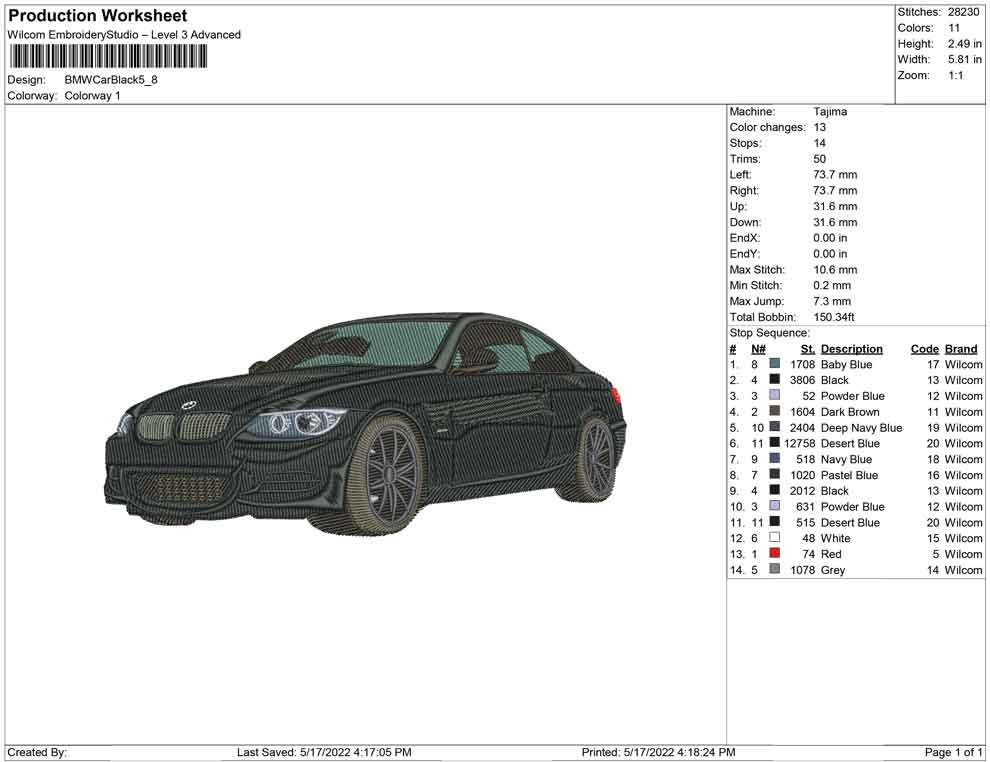
Task: Select the design name BMWCarBlack5_8
Action: click(x=111, y=80)
